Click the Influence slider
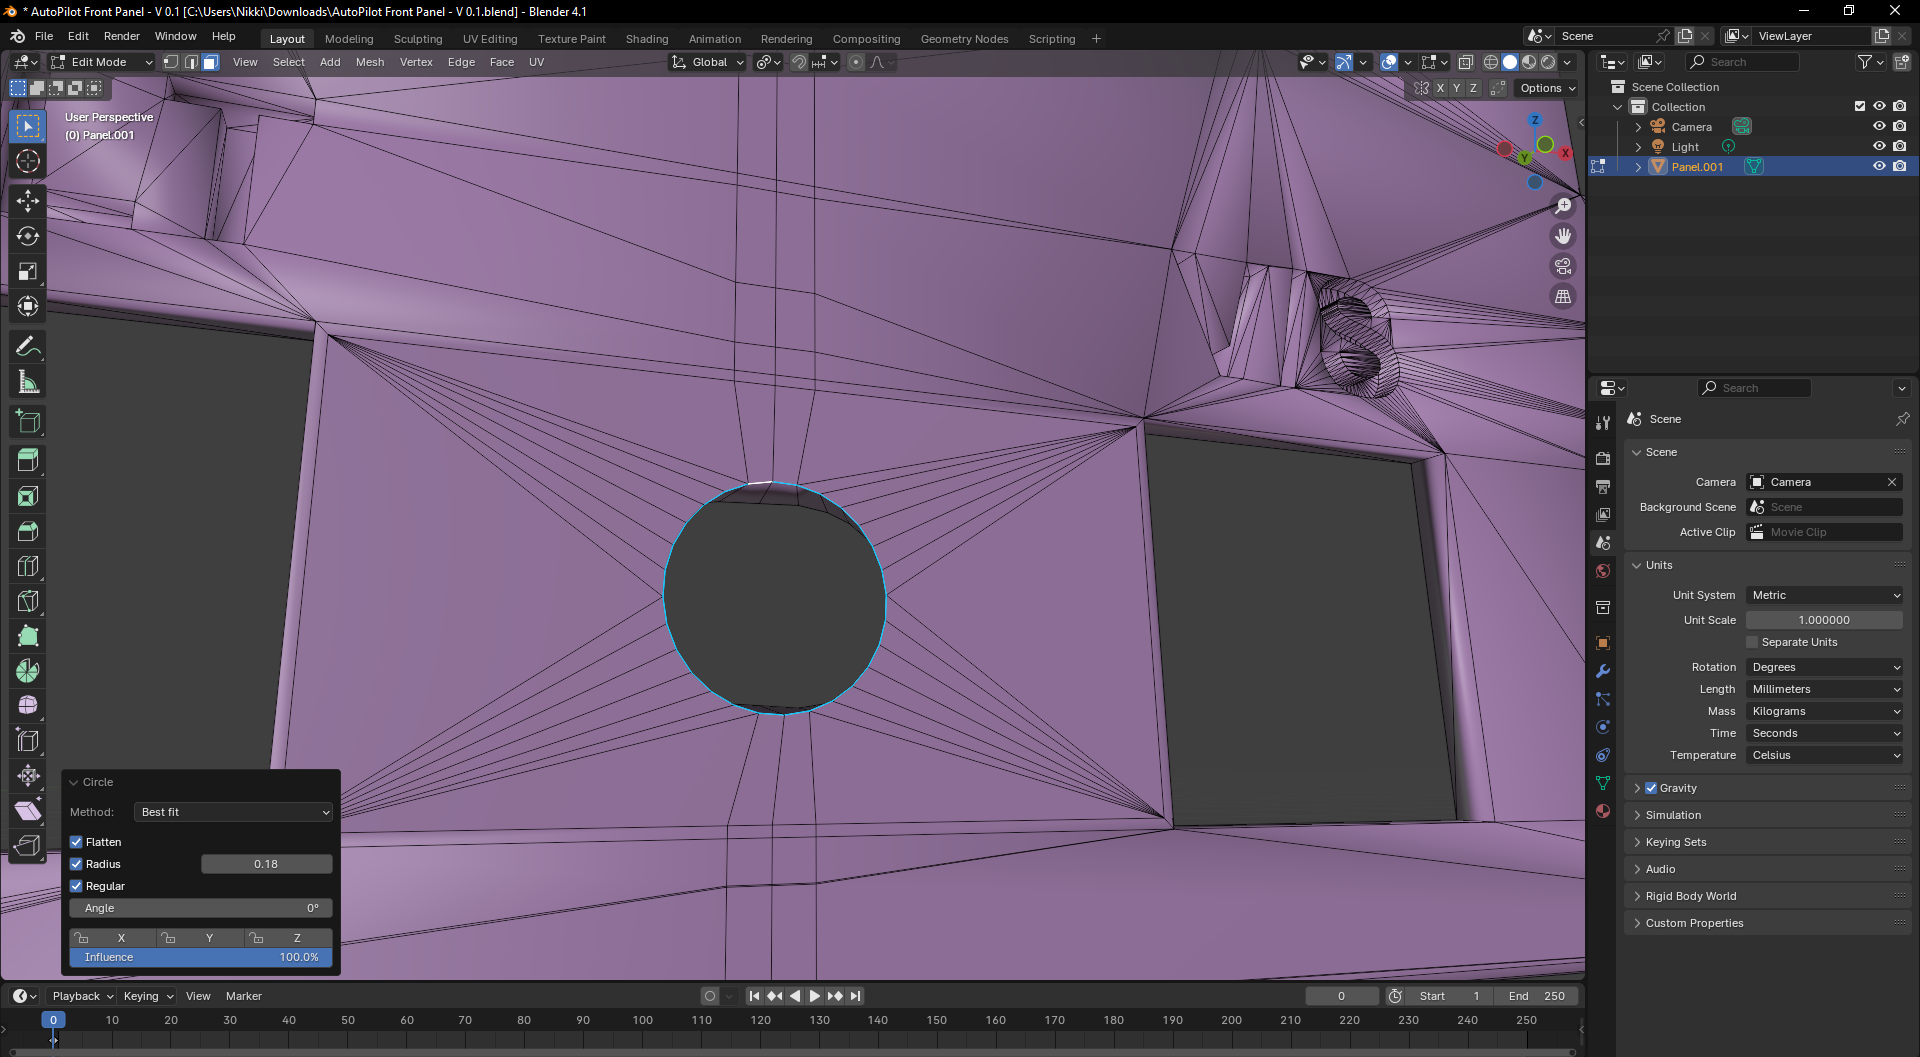The height and width of the screenshot is (1057, 1920). tap(201, 957)
